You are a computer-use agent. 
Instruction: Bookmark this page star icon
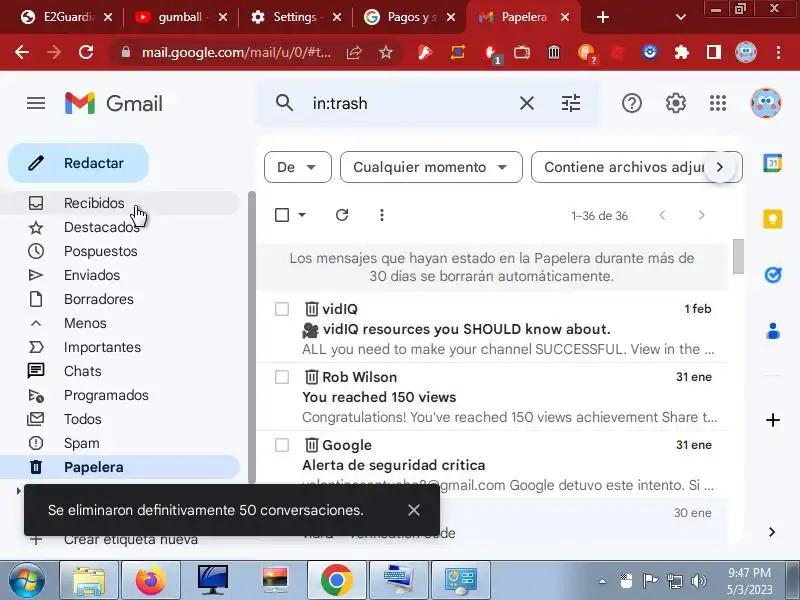click(386, 52)
